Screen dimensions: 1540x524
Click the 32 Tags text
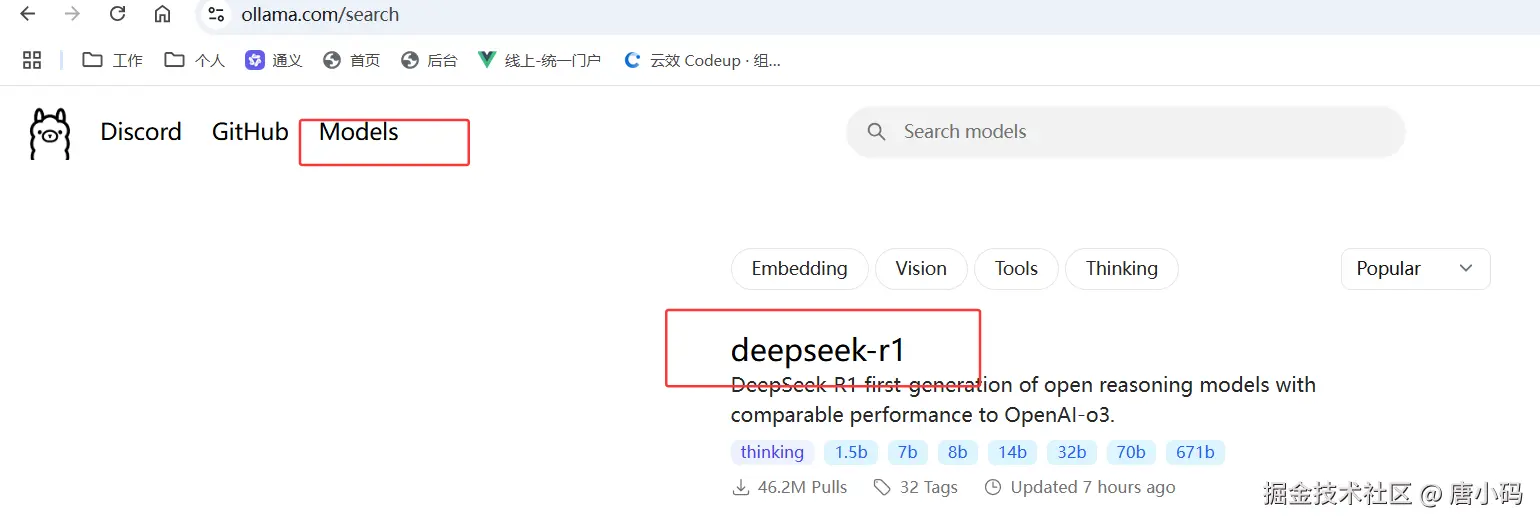pos(929,487)
